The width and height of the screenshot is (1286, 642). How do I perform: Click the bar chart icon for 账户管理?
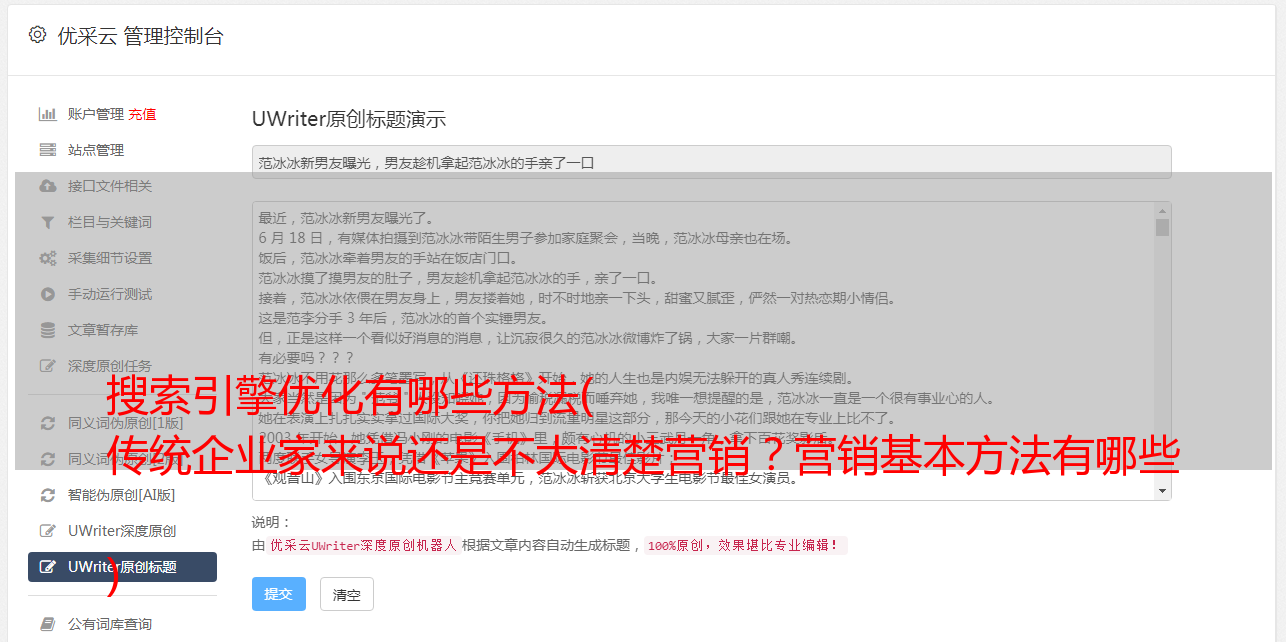[x=47, y=114]
